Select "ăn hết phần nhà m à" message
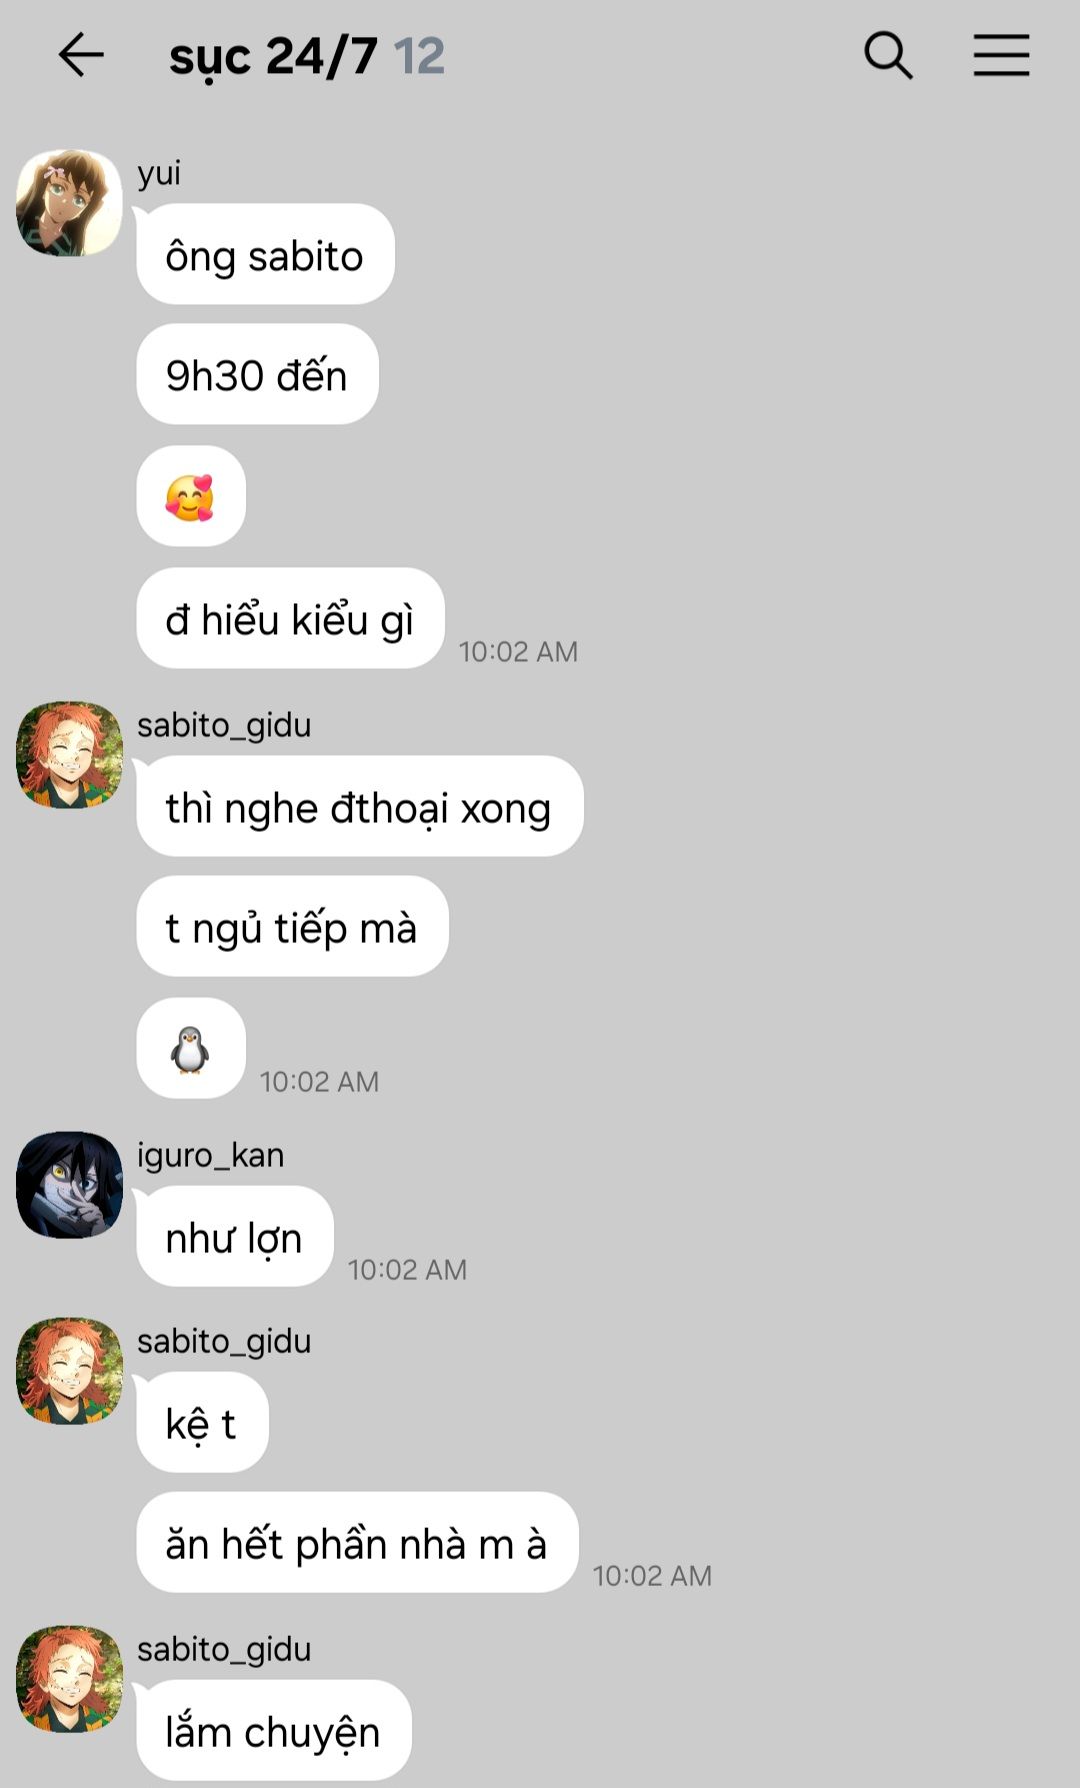Screen dimensions: 1080x1788 click(x=357, y=1542)
